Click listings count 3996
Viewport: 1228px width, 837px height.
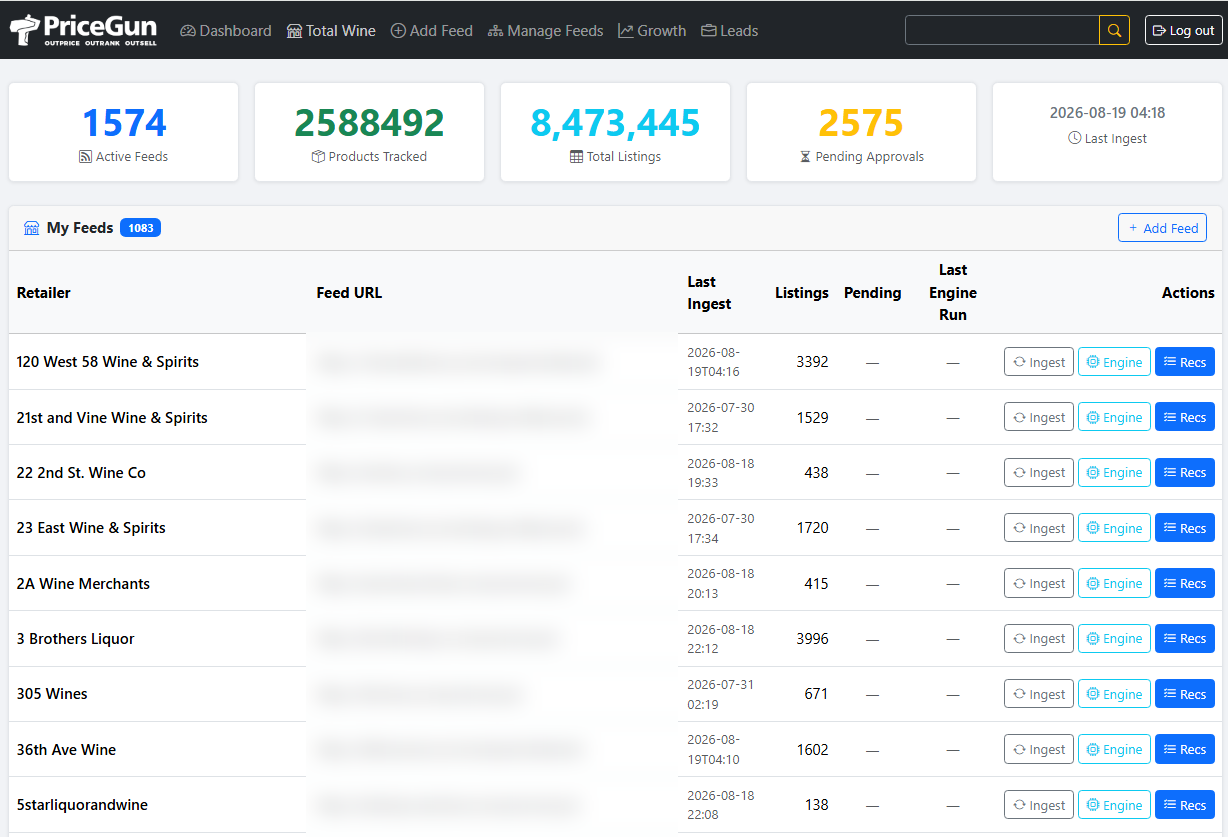(x=812, y=639)
